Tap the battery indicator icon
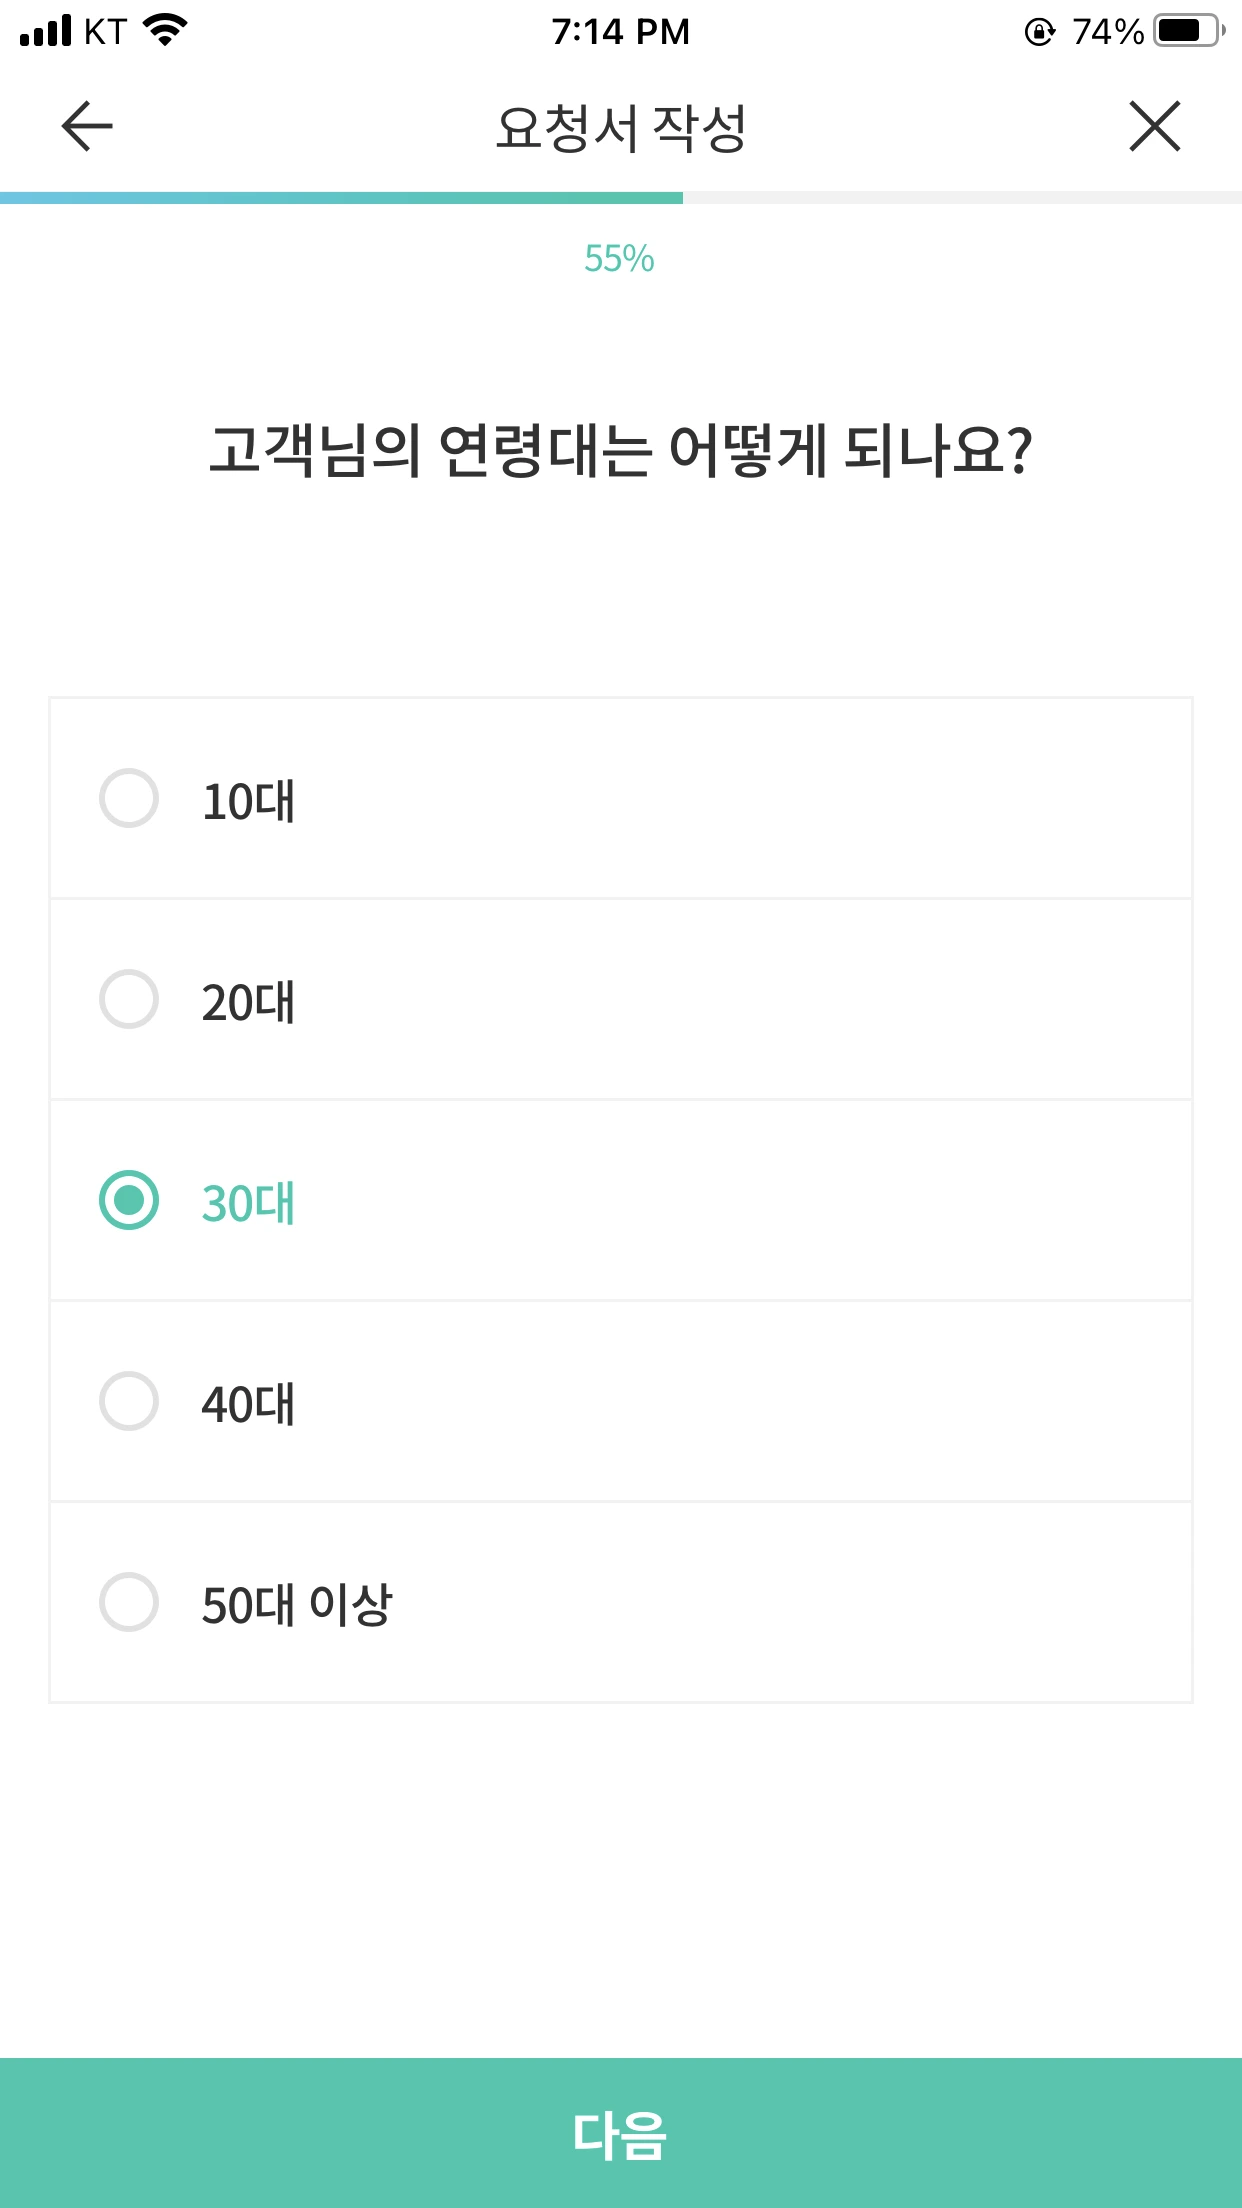The image size is (1242, 2208). point(1188,31)
